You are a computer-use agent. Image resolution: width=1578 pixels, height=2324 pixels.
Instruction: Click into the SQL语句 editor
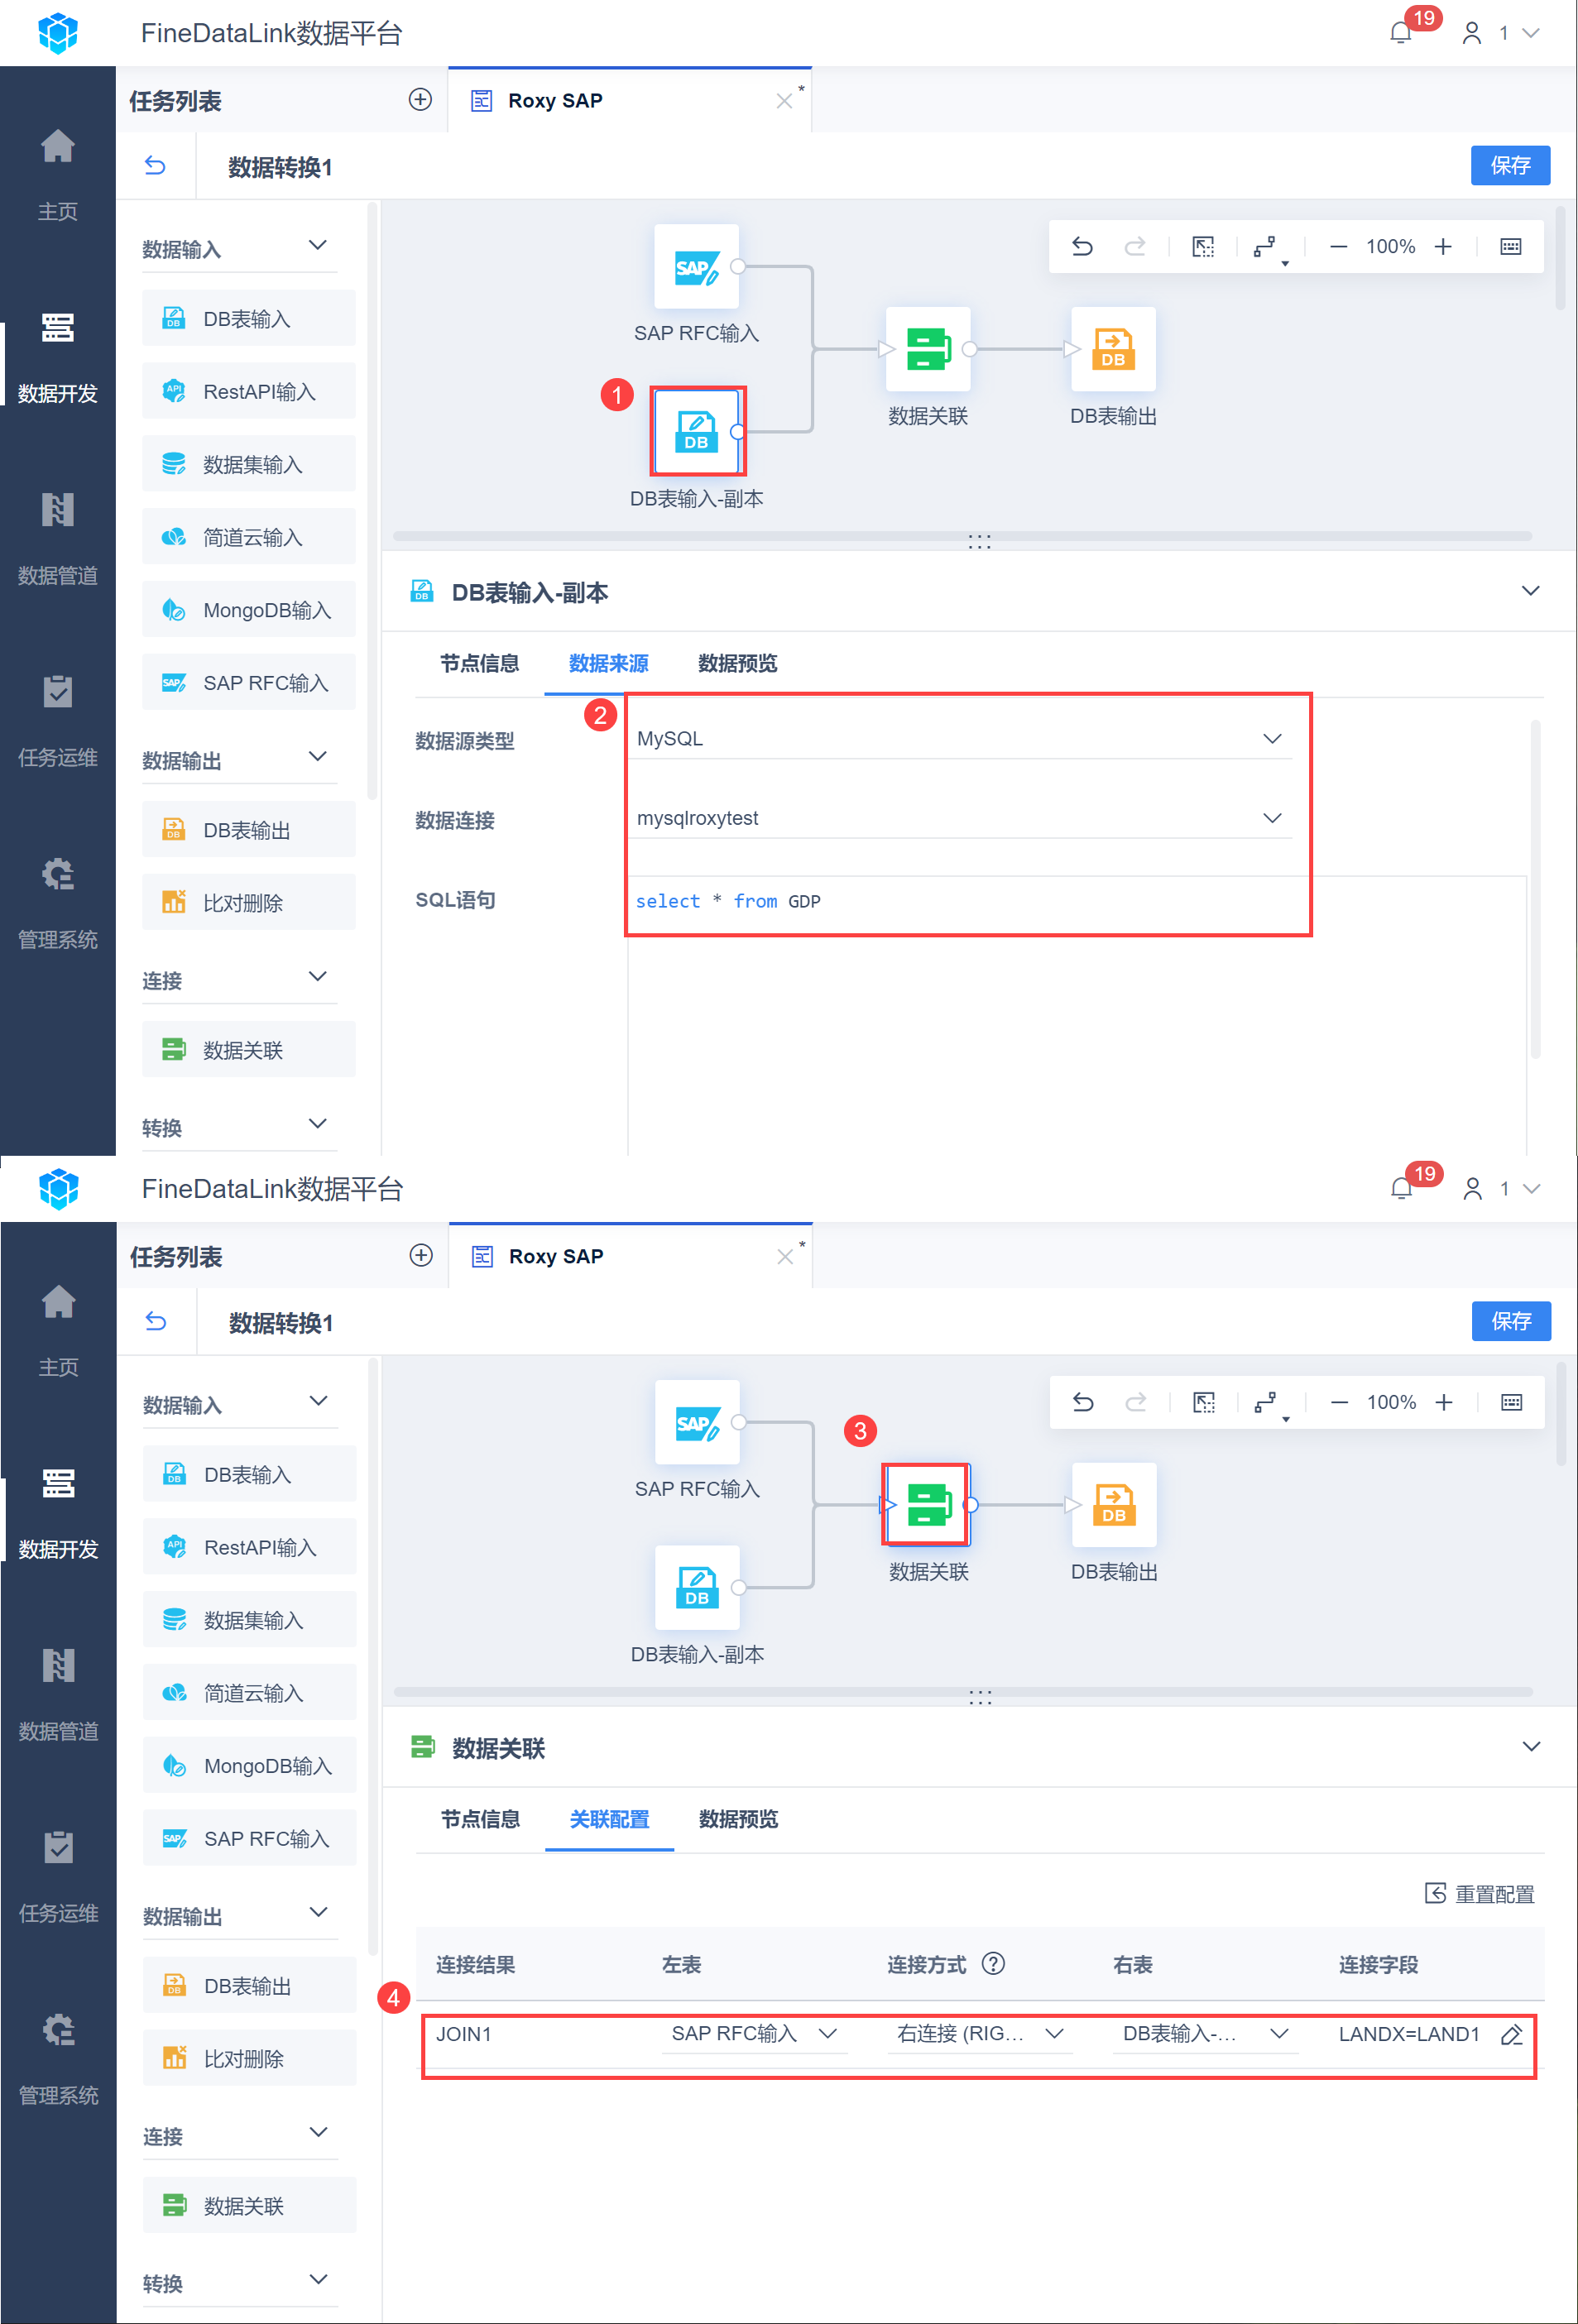tap(1076, 1015)
